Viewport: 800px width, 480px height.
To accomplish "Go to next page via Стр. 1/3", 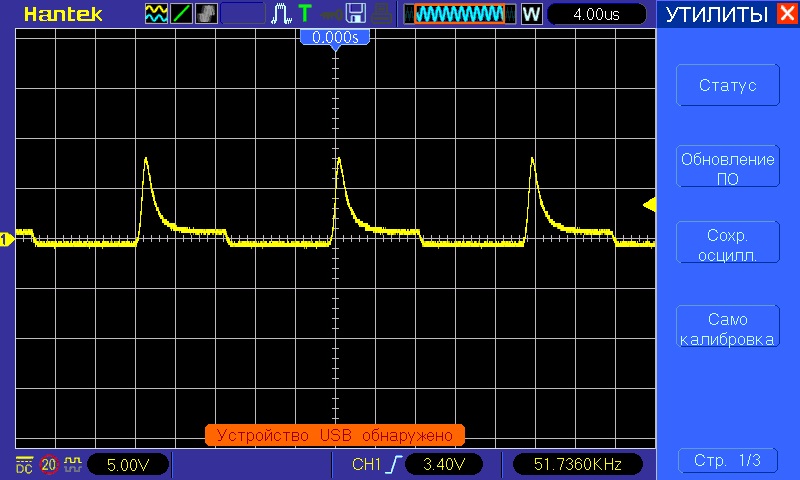I will click(x=727, y=461).
